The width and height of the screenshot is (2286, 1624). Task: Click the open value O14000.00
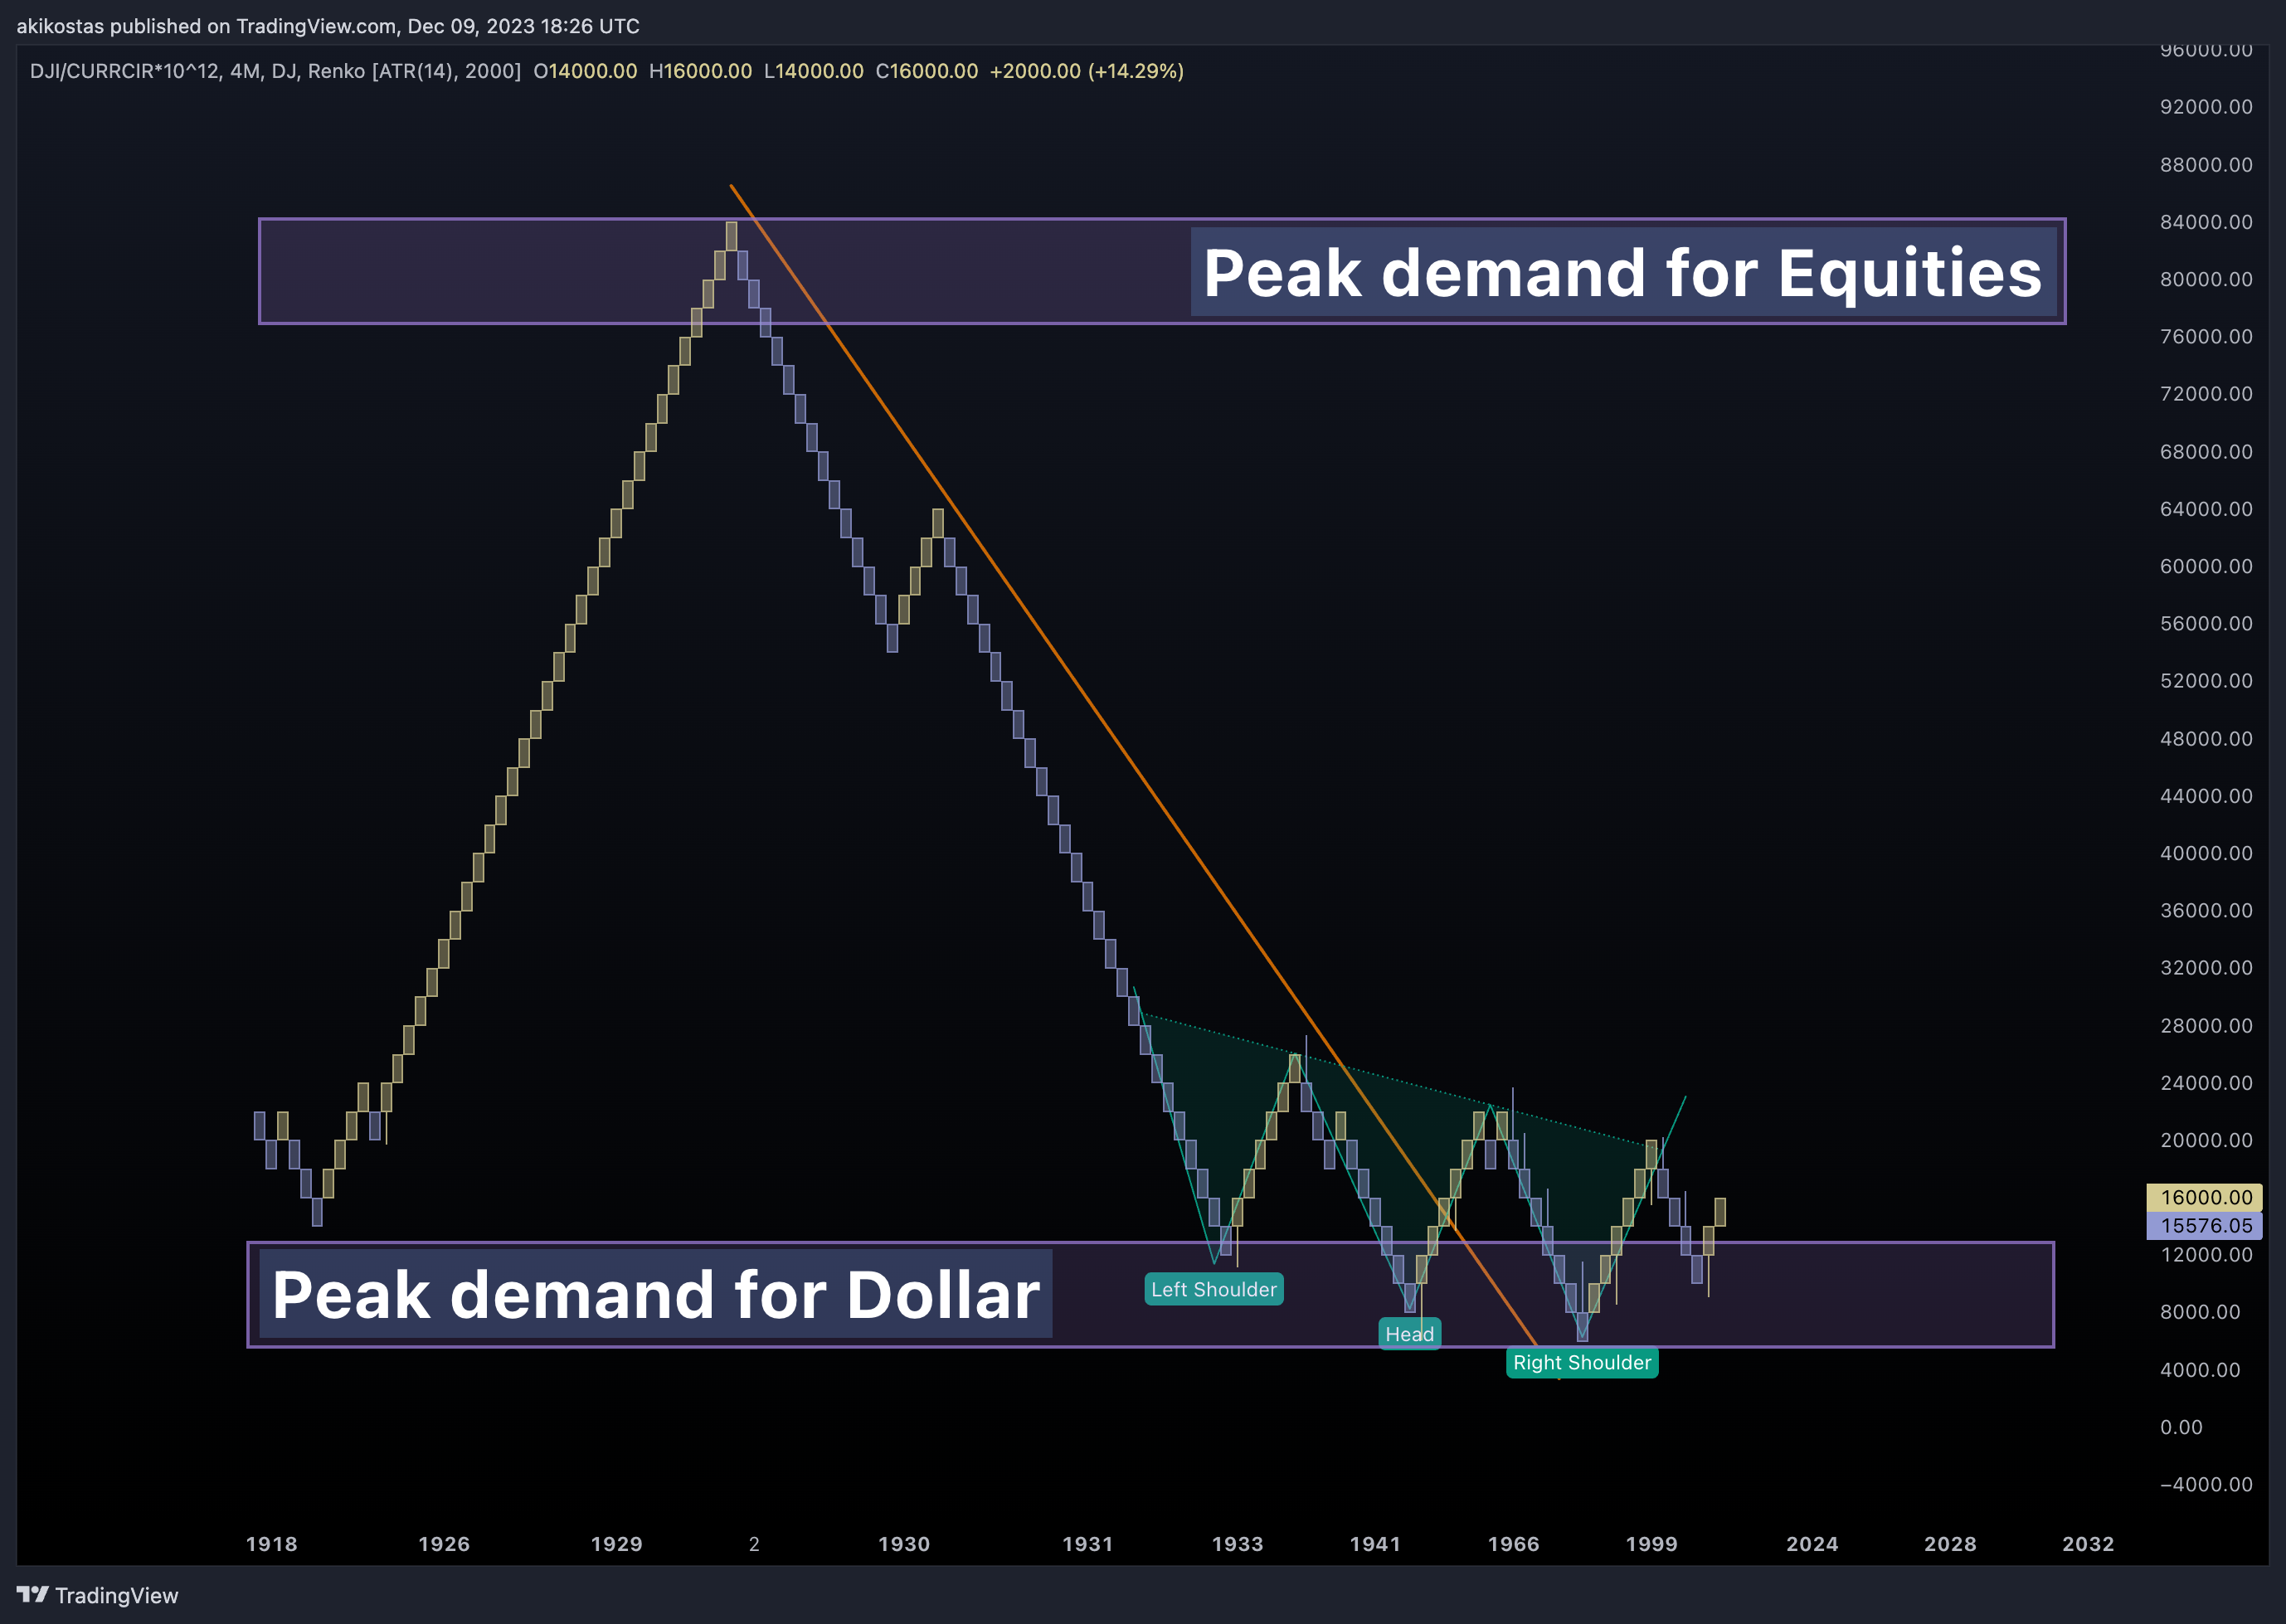[585, 71]
